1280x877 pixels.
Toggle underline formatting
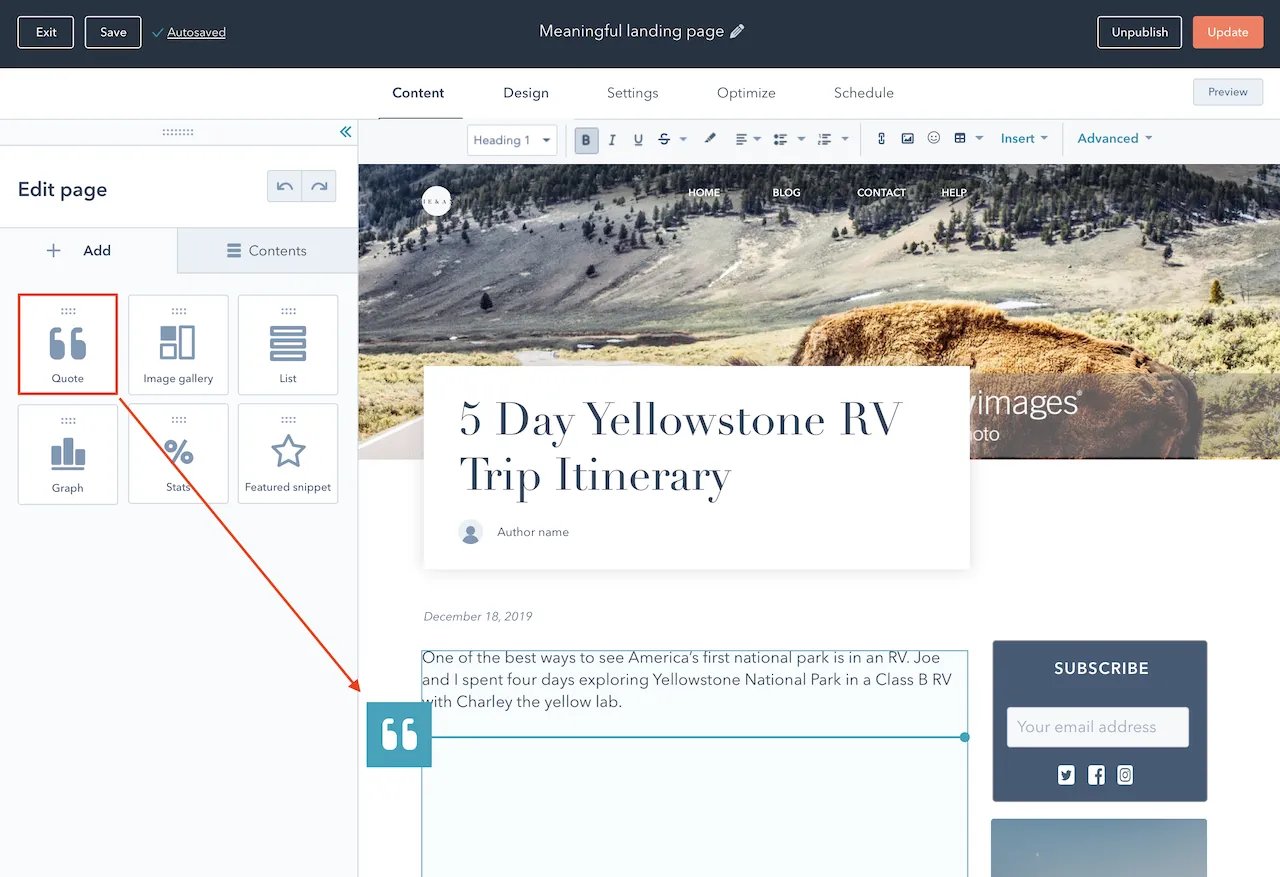pos(638,140)
